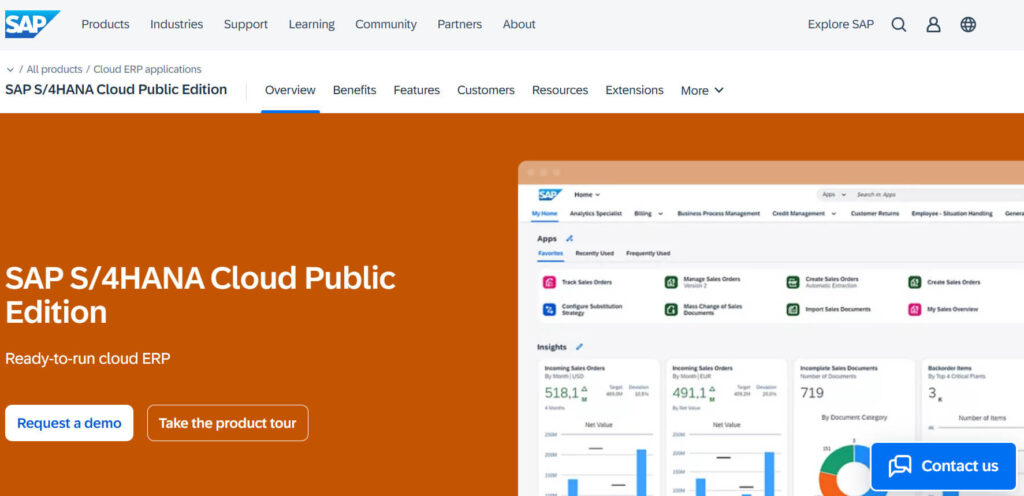Expand the More menu in product navigation
This screenshot has height=496, width=1024.
click(702, 91)
